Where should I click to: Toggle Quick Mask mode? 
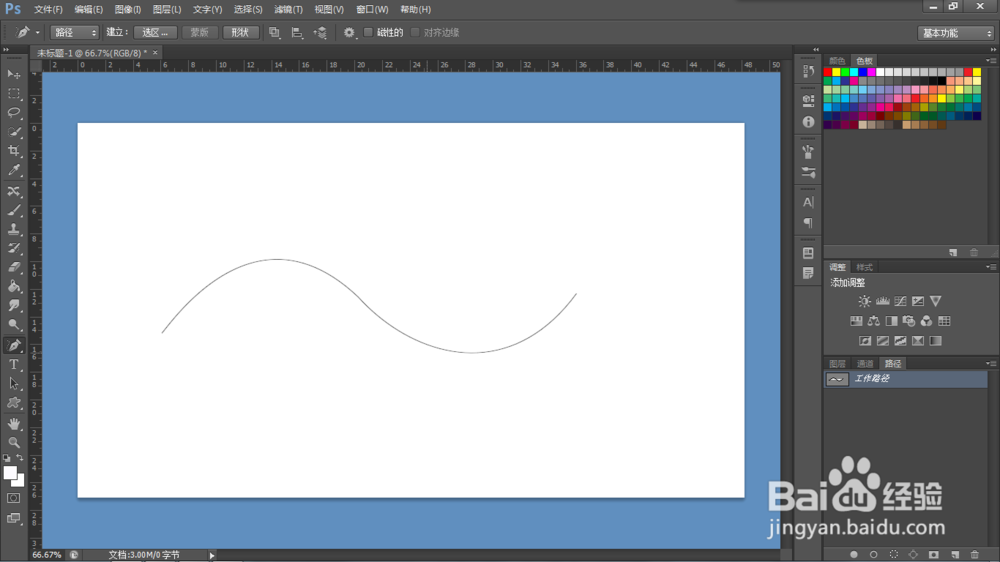(x=13, y=498)
